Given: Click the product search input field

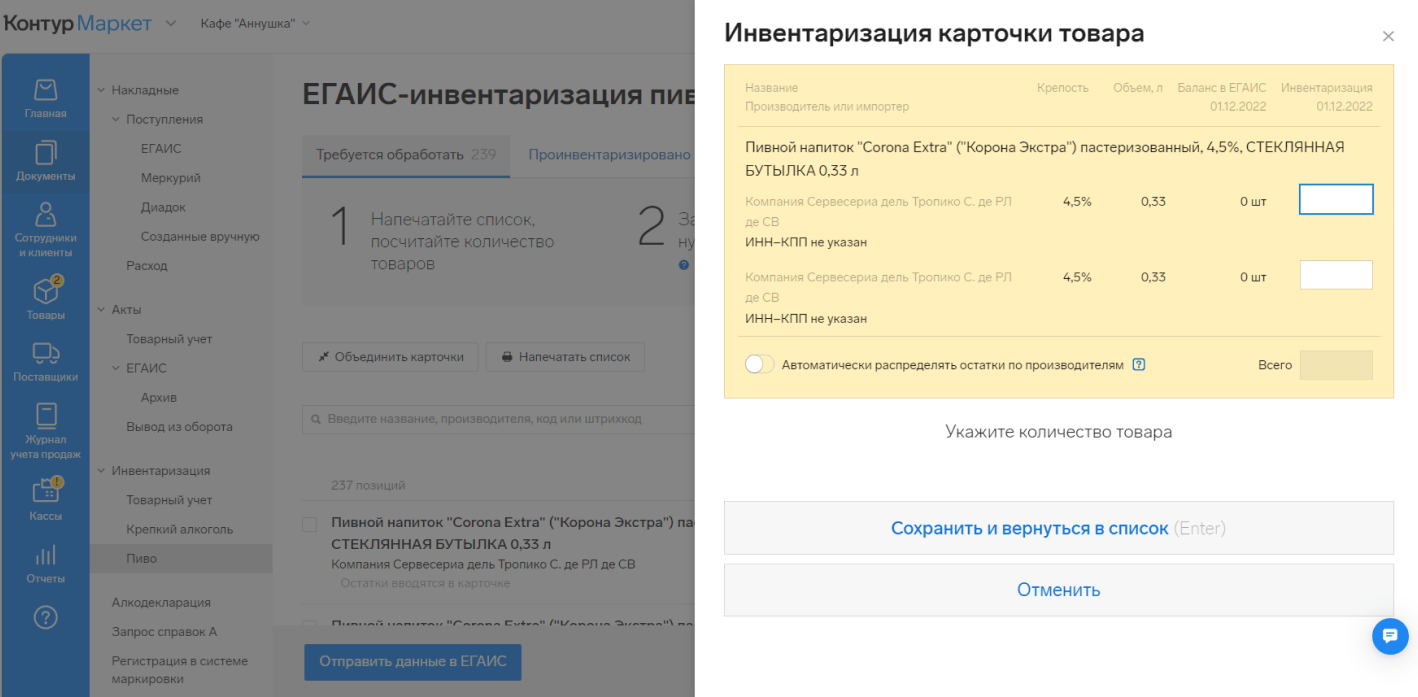Looking at the screenshot, I should click(498, 419).
